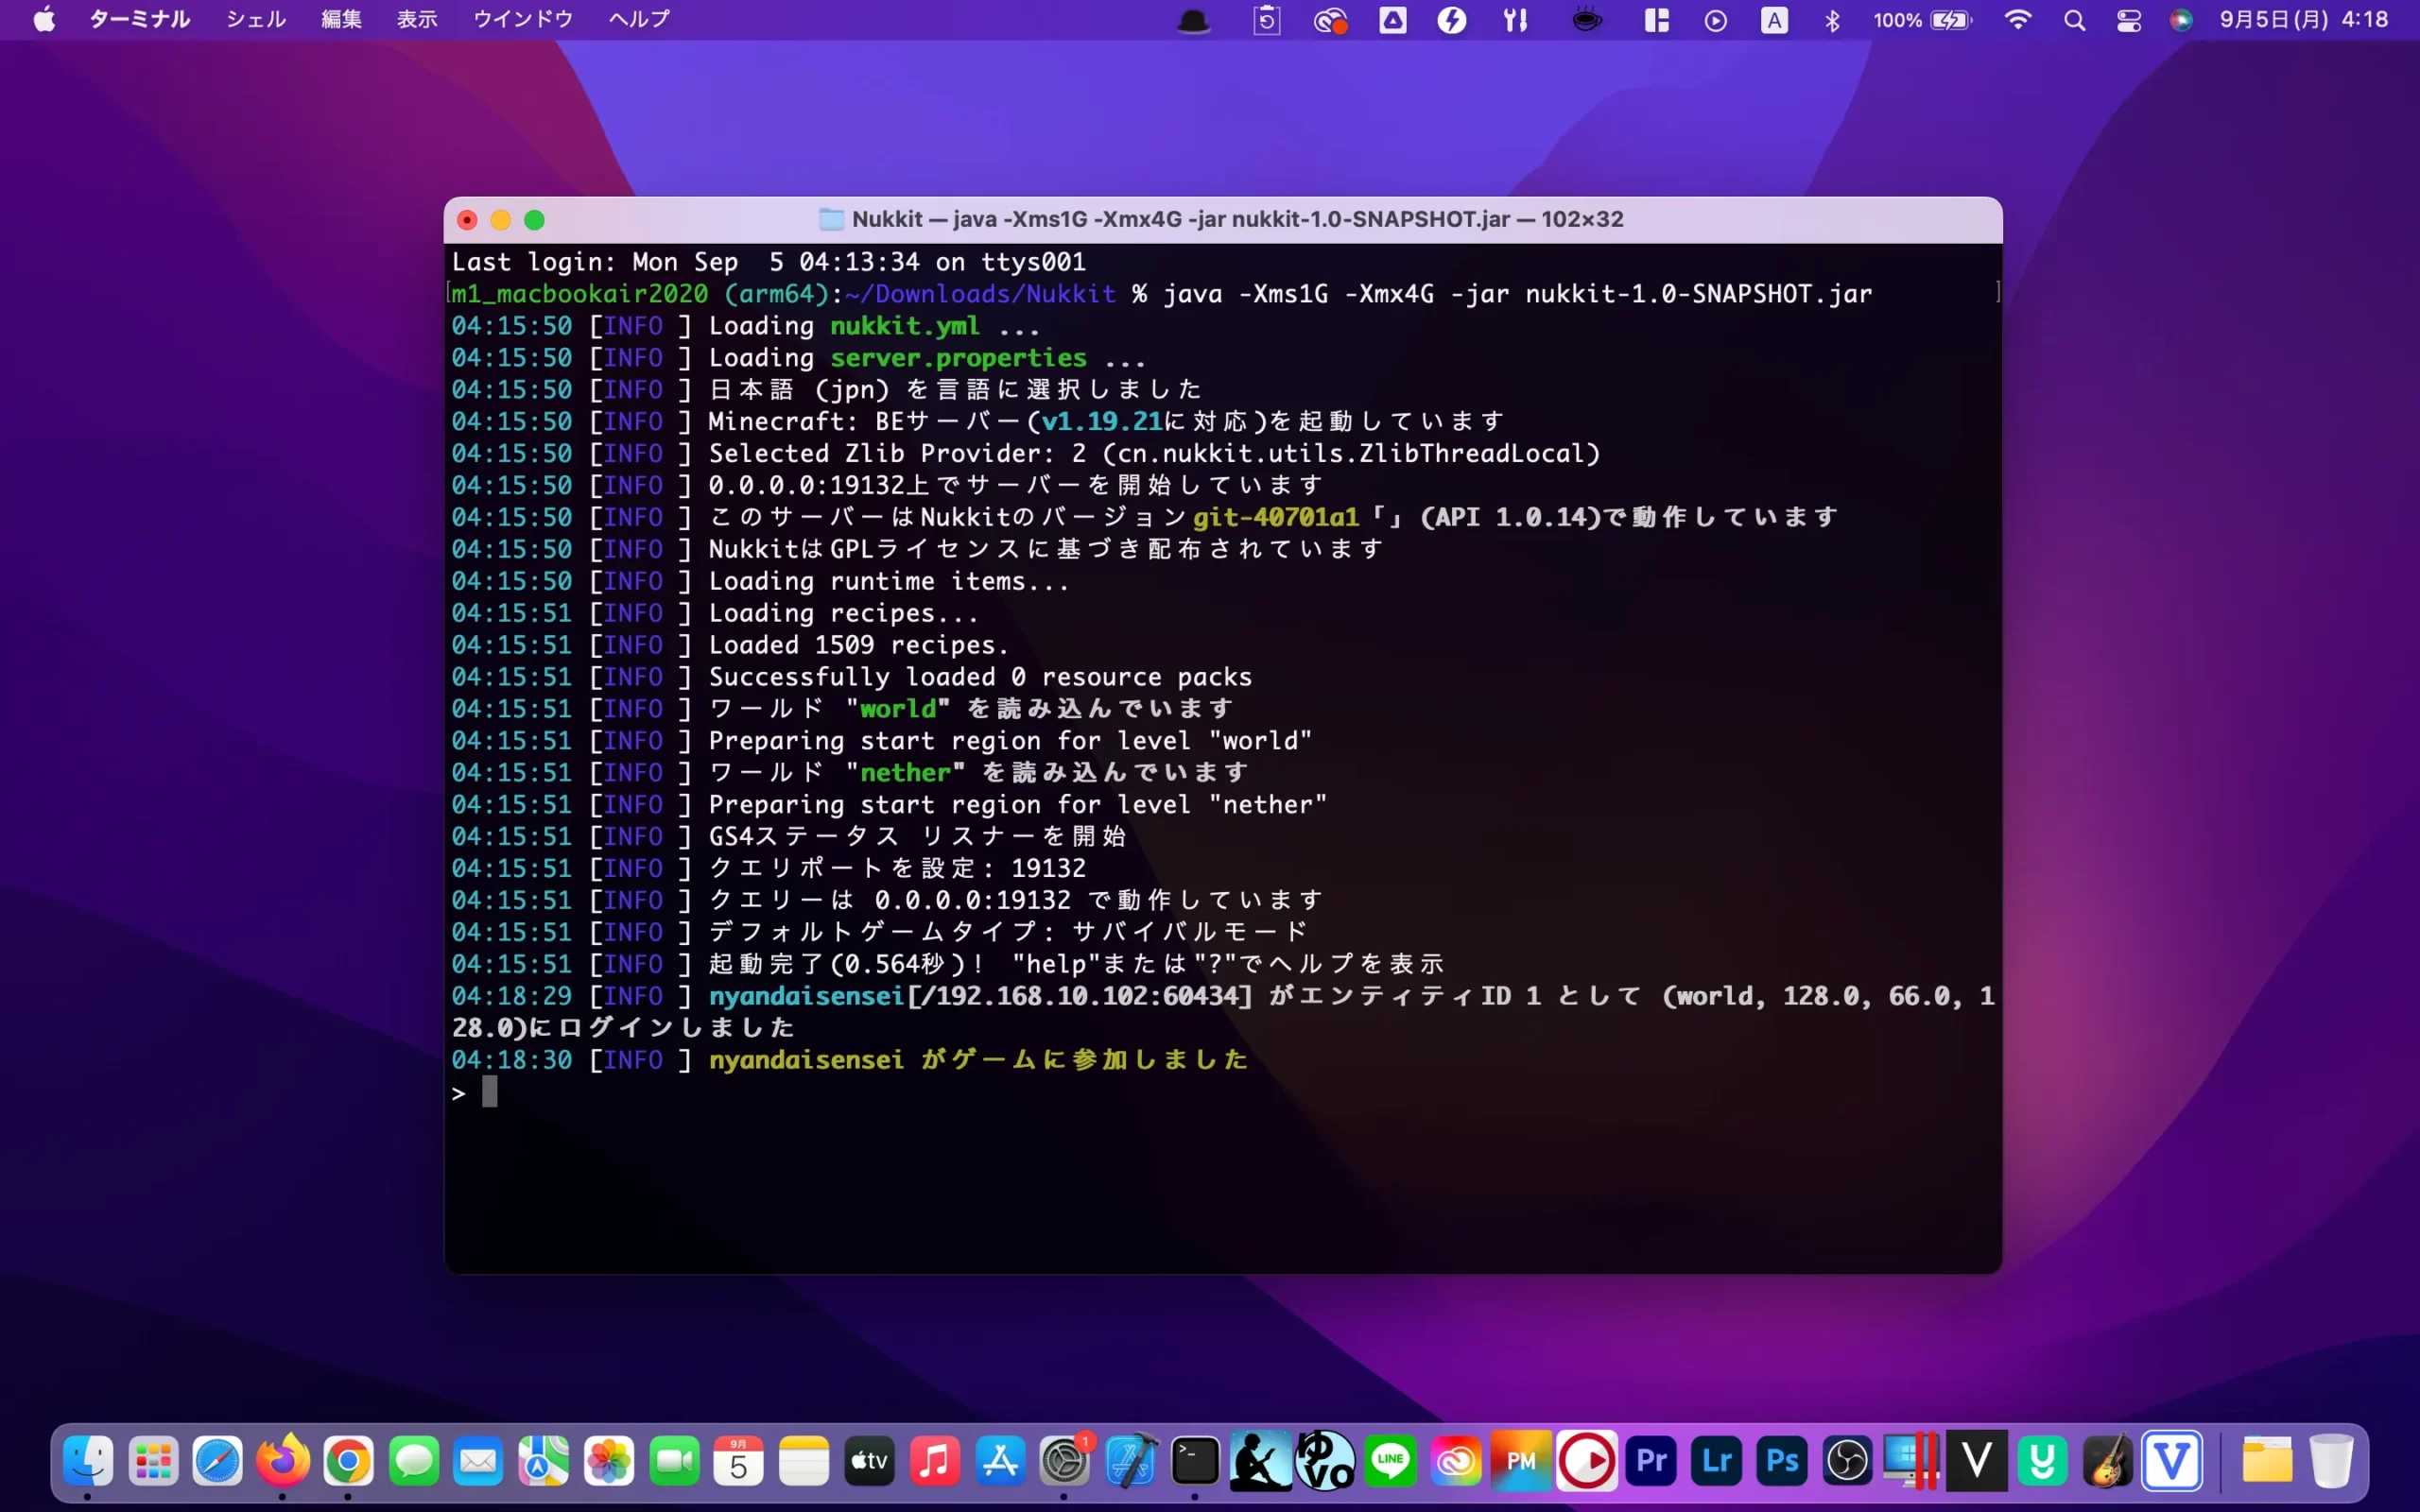Close the Nukkit terminal window
Screen dimensions: 2420x1512
tap(467, 220)
